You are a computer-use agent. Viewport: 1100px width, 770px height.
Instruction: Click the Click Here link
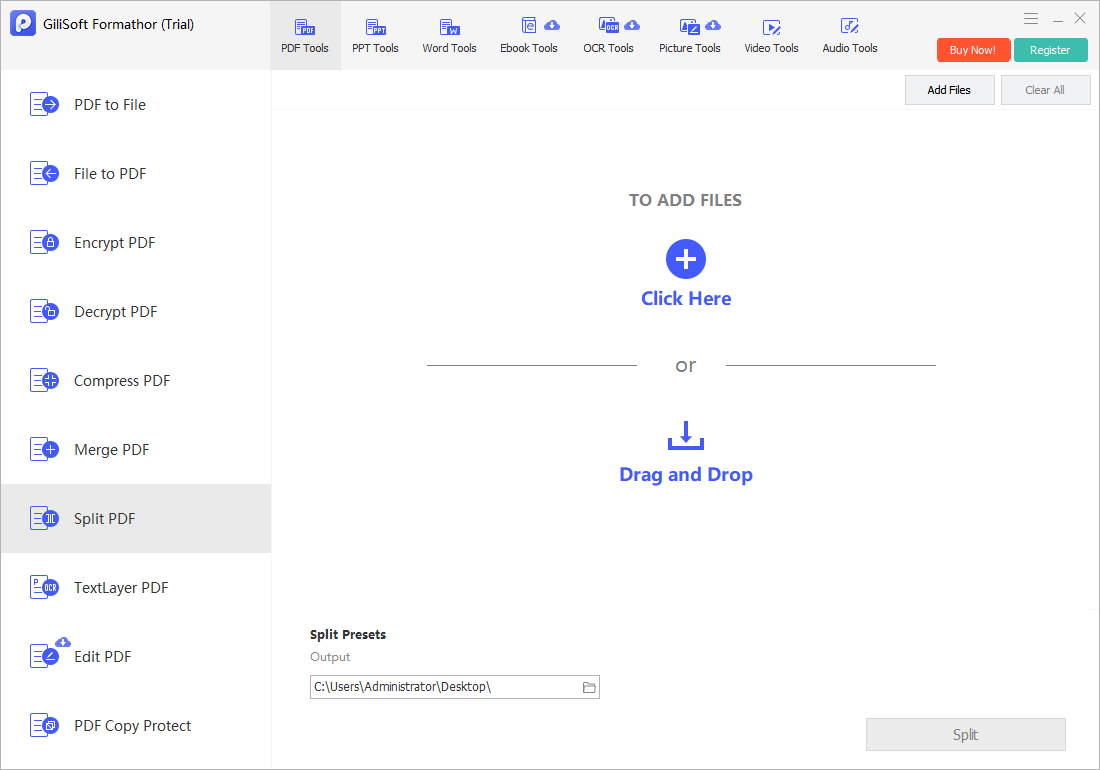tap(686, 298)
